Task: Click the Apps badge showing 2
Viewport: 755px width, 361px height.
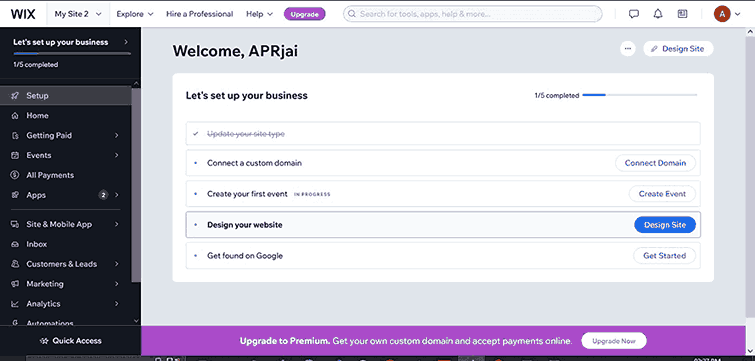Action: click(x=103, y=195)
